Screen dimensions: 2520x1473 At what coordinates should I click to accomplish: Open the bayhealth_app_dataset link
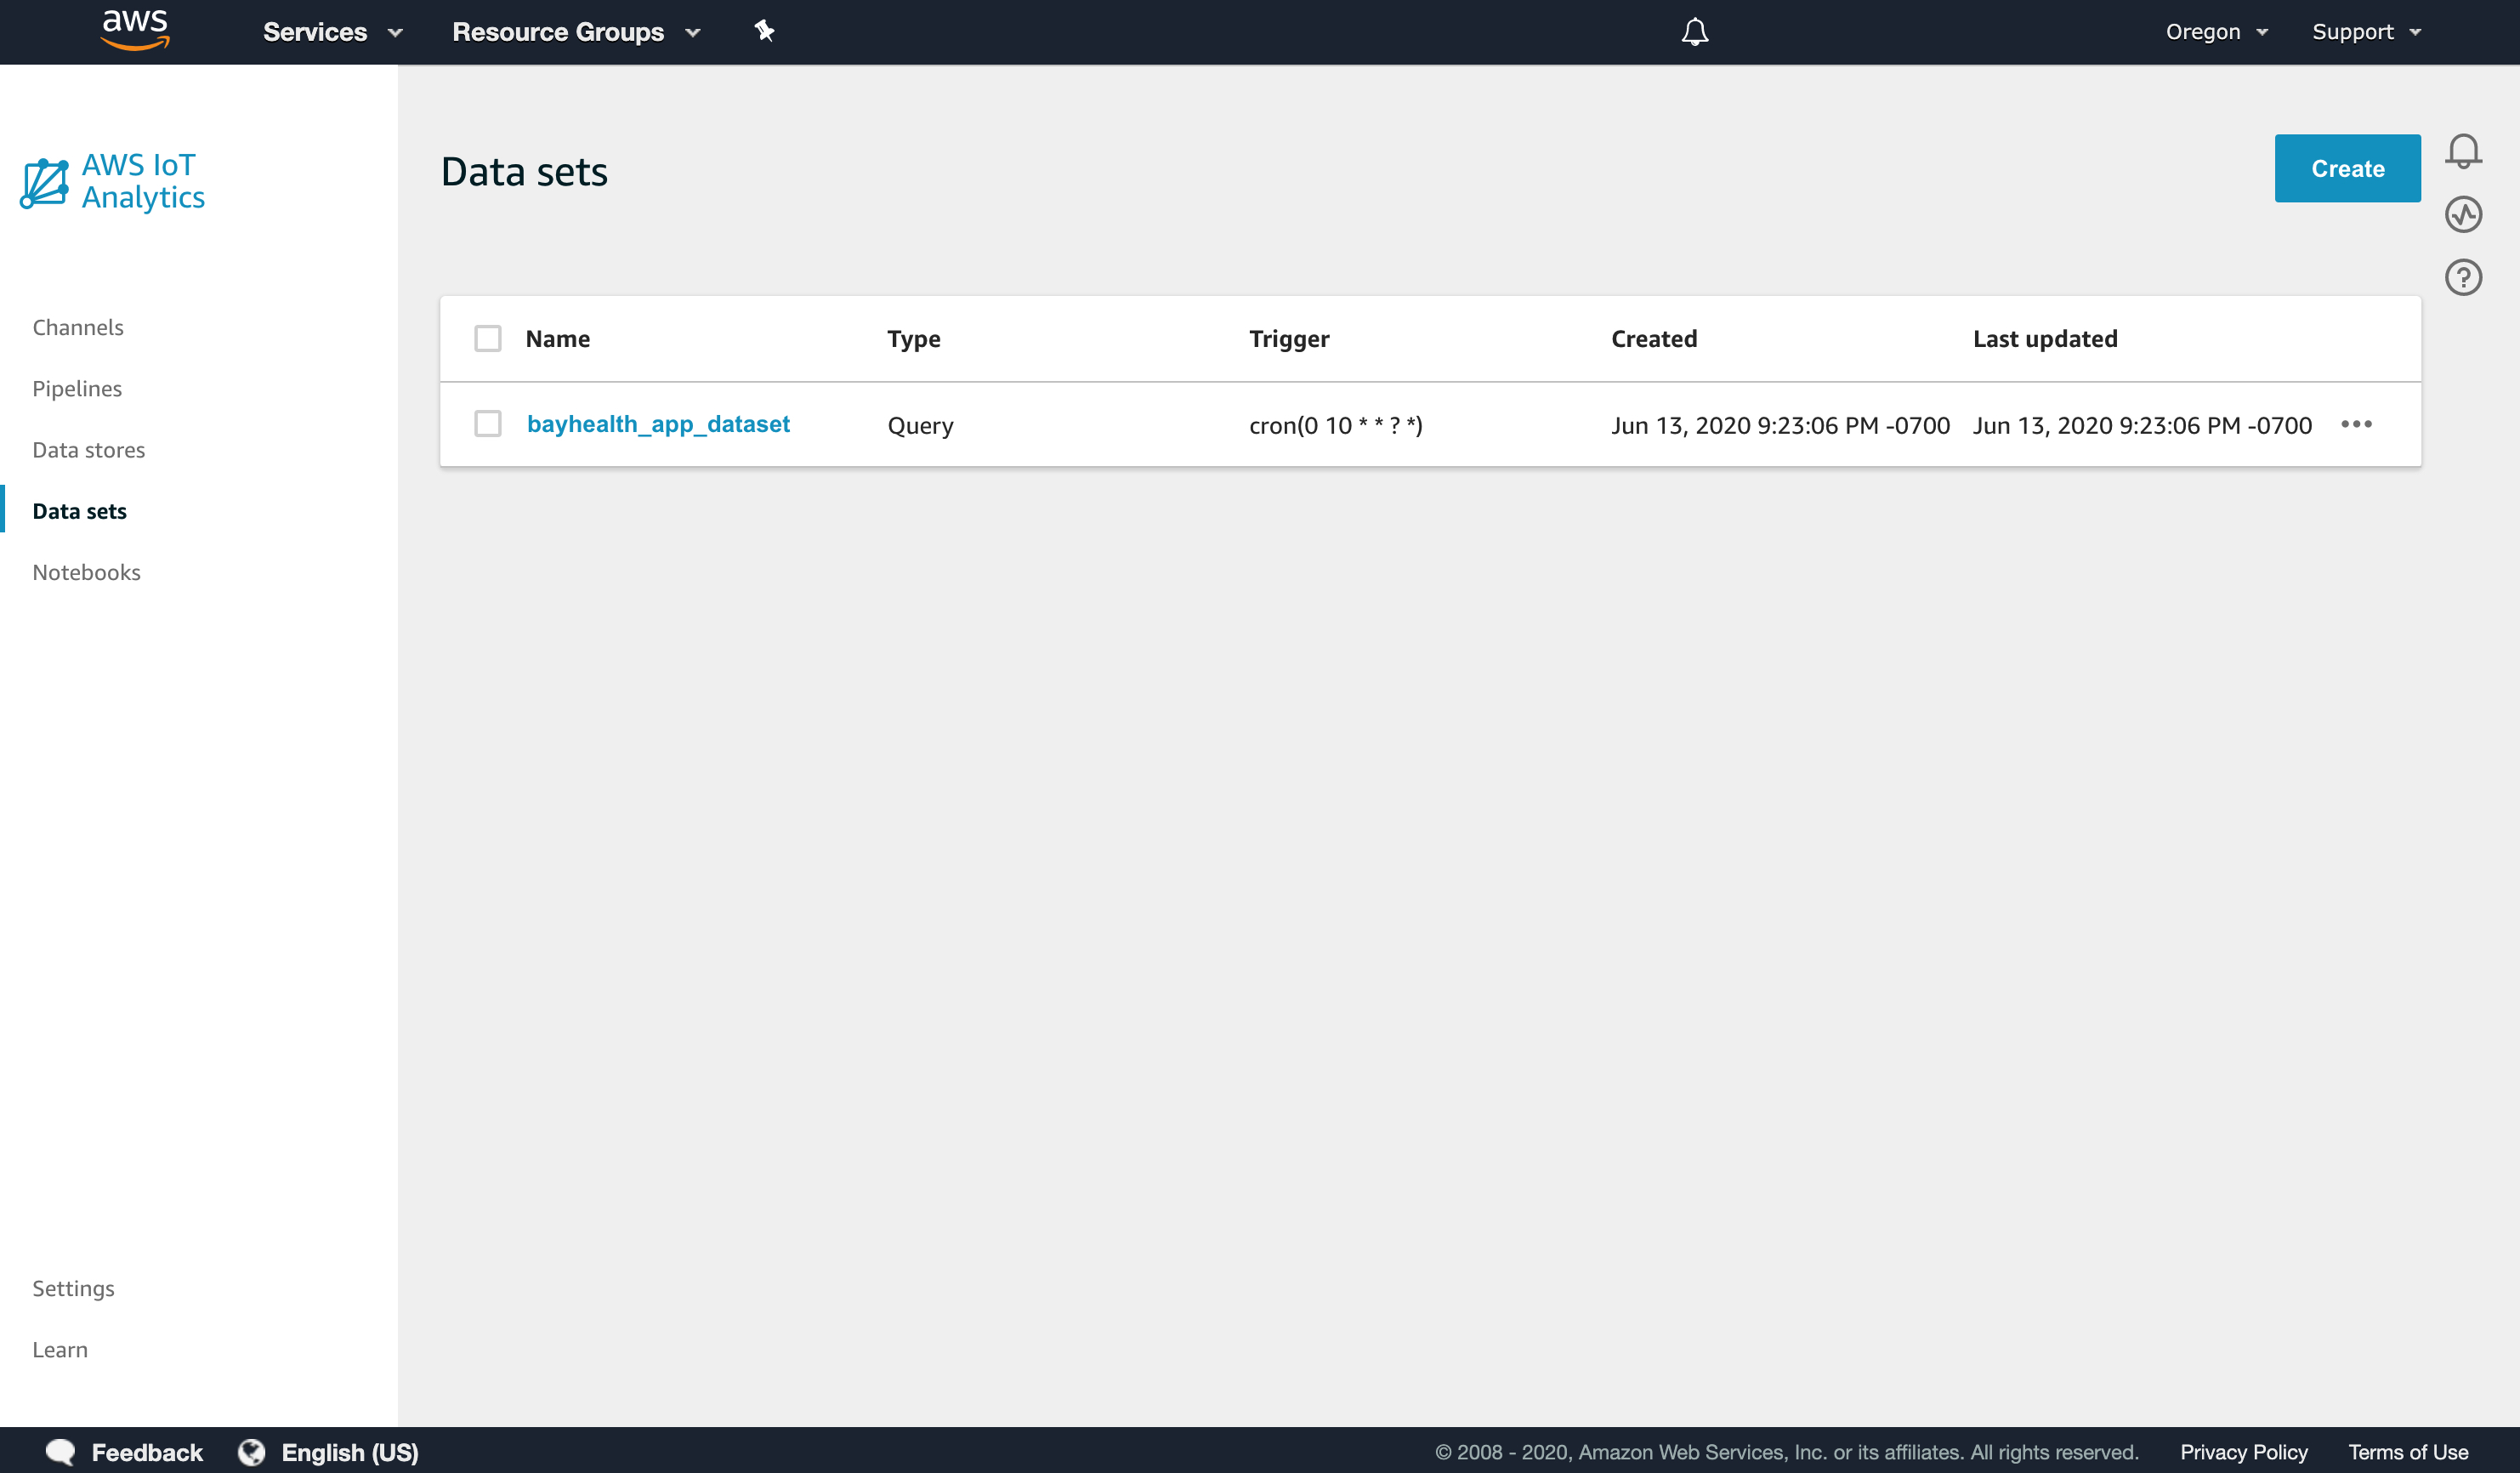click(x=658, y=424)
